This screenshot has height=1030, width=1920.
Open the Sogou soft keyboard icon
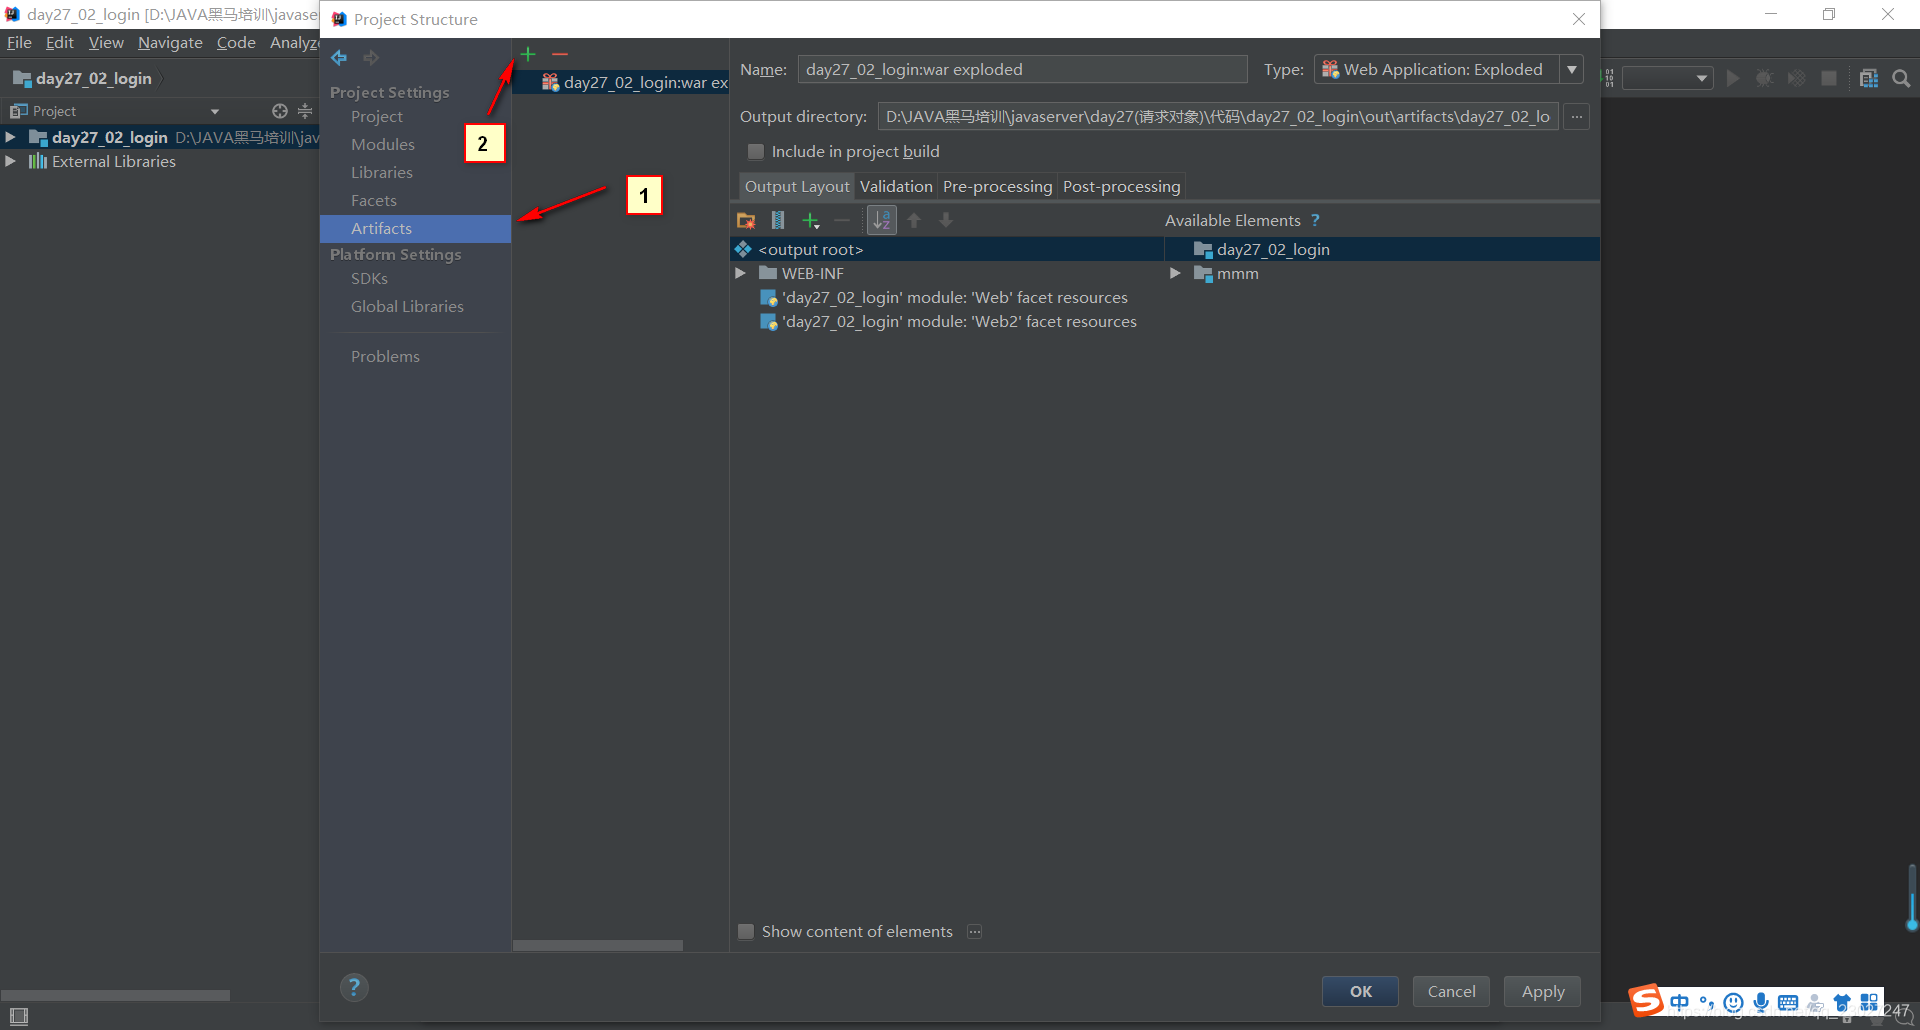click(1788, 1002)
